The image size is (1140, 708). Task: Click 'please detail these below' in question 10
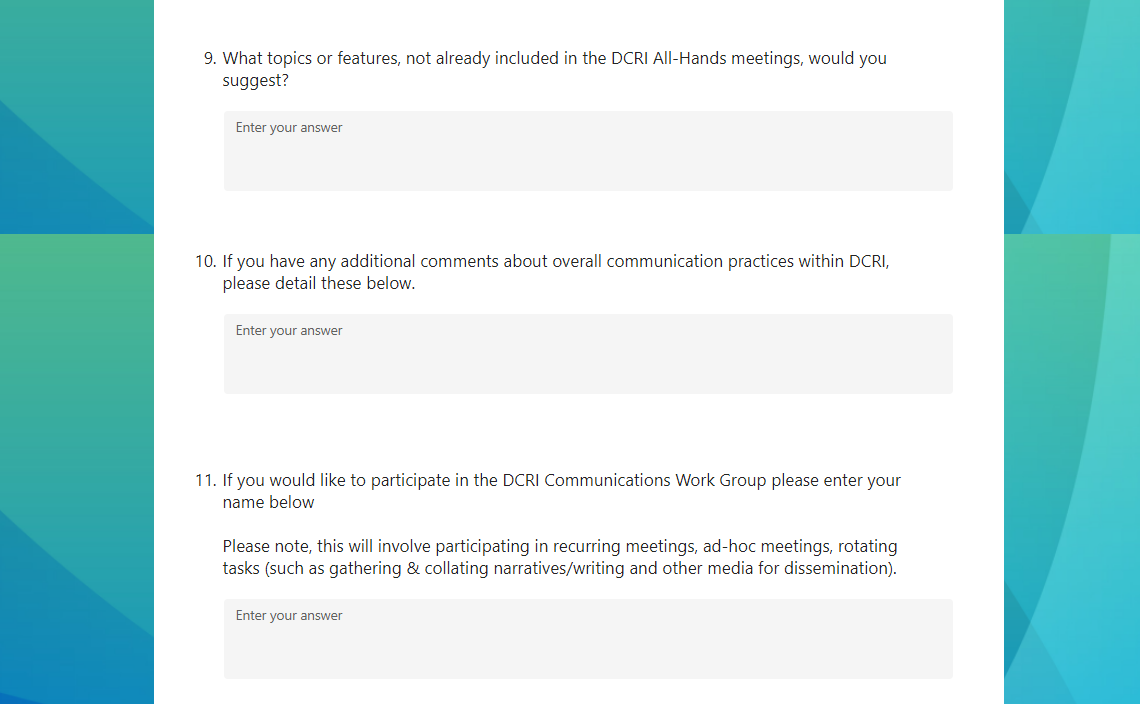[318, 284]
